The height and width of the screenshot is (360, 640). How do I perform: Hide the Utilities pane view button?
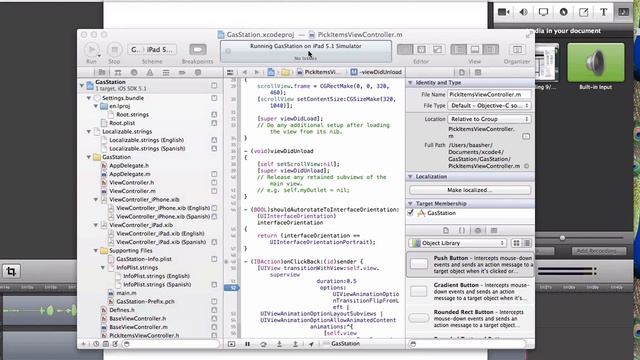[x=491, y=49]
